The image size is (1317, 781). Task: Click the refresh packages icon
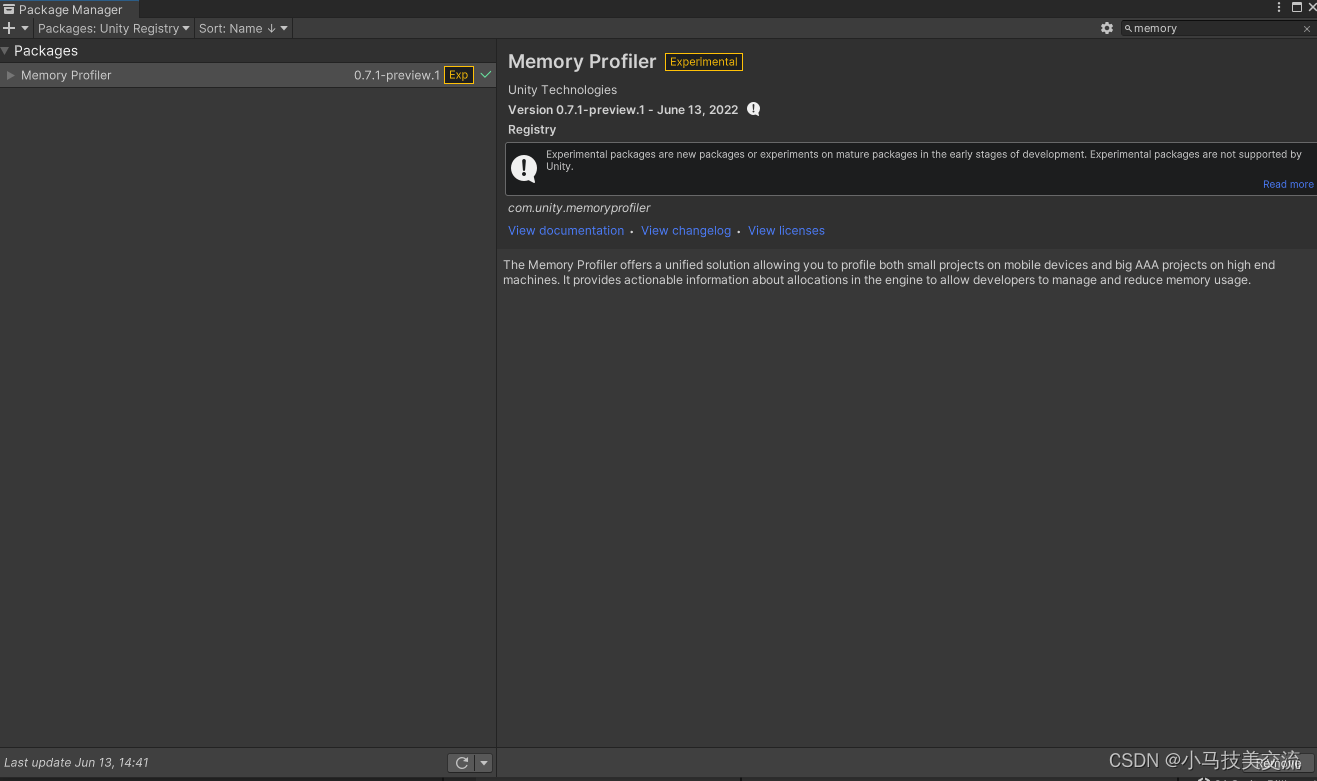click(x=460, y=762)
